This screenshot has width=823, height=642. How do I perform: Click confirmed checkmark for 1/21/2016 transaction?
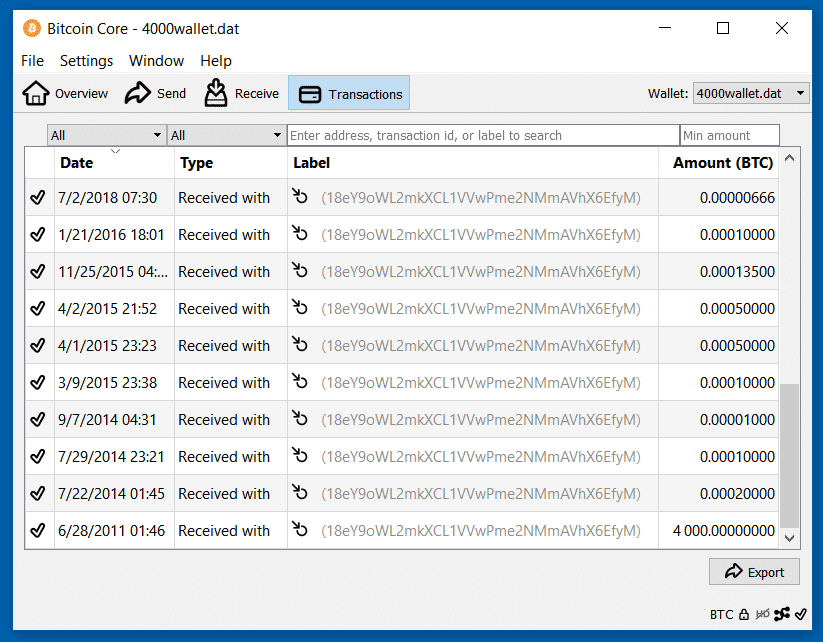(38, 235)
